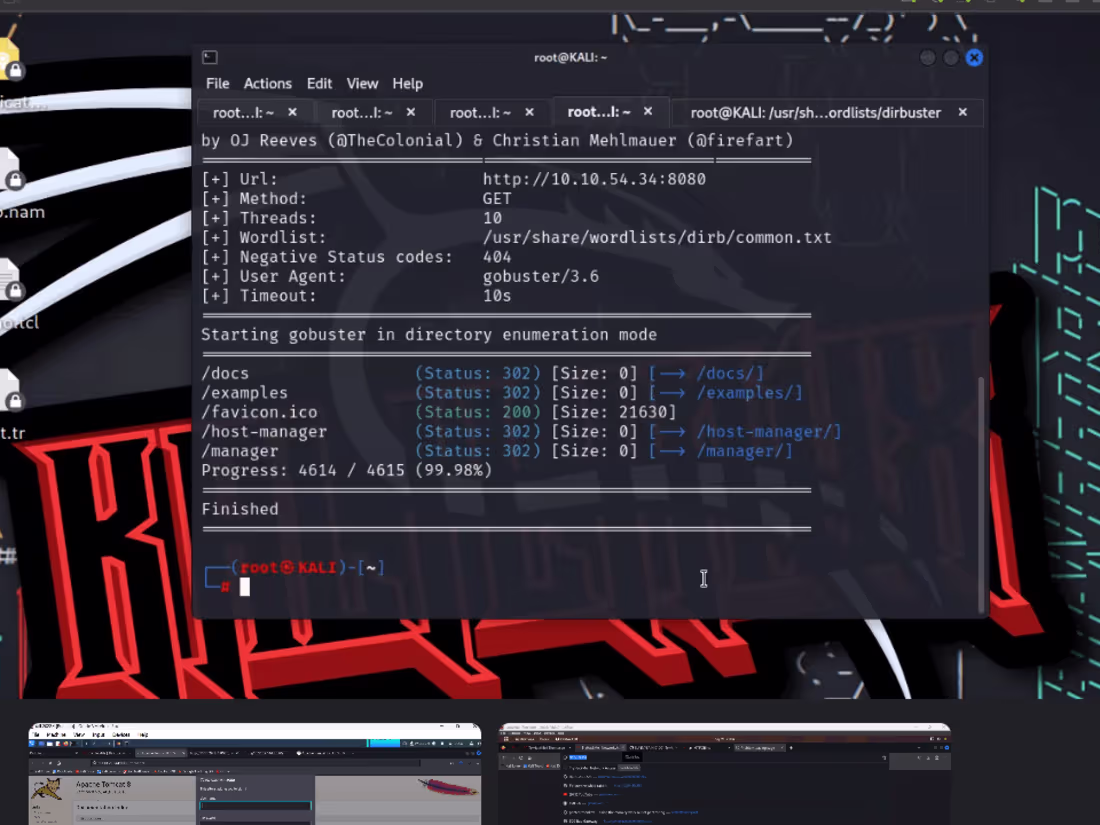The width and height of the screenshot is (1100, 825).
Task: Select the Apache Tomcat browser thumbnail
Action: point(253,775)
